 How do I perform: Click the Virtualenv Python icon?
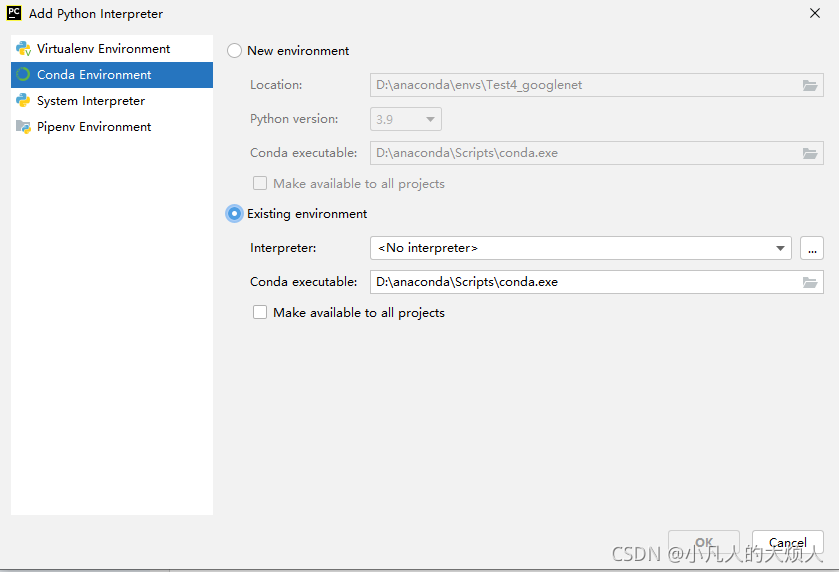(24, 49)
